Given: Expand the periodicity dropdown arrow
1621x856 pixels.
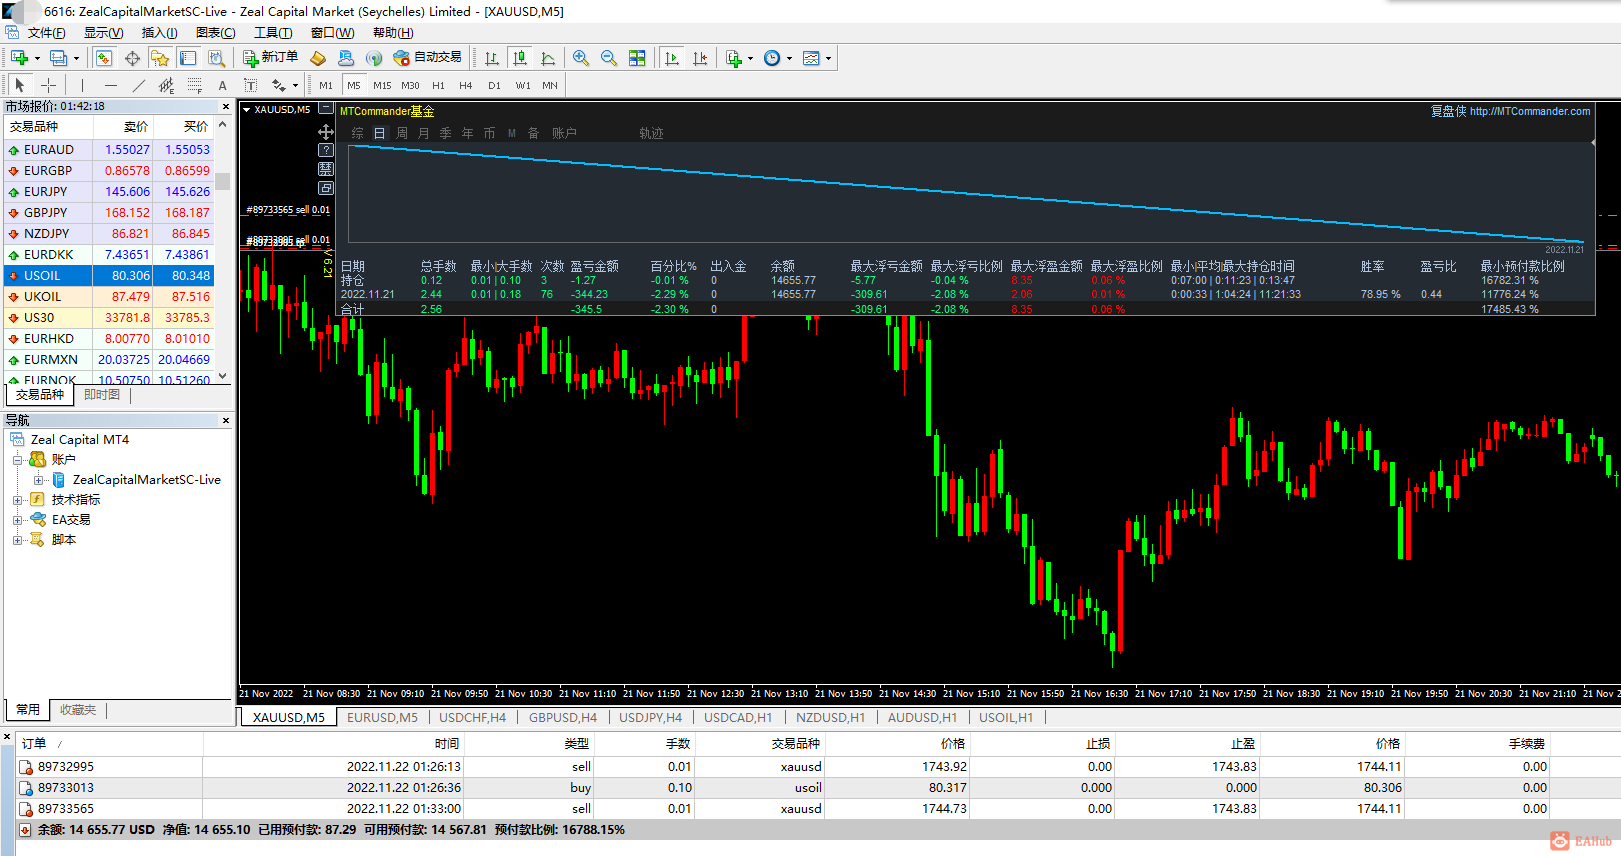Looking at the screenshot, I should click(x=789, y=58).
